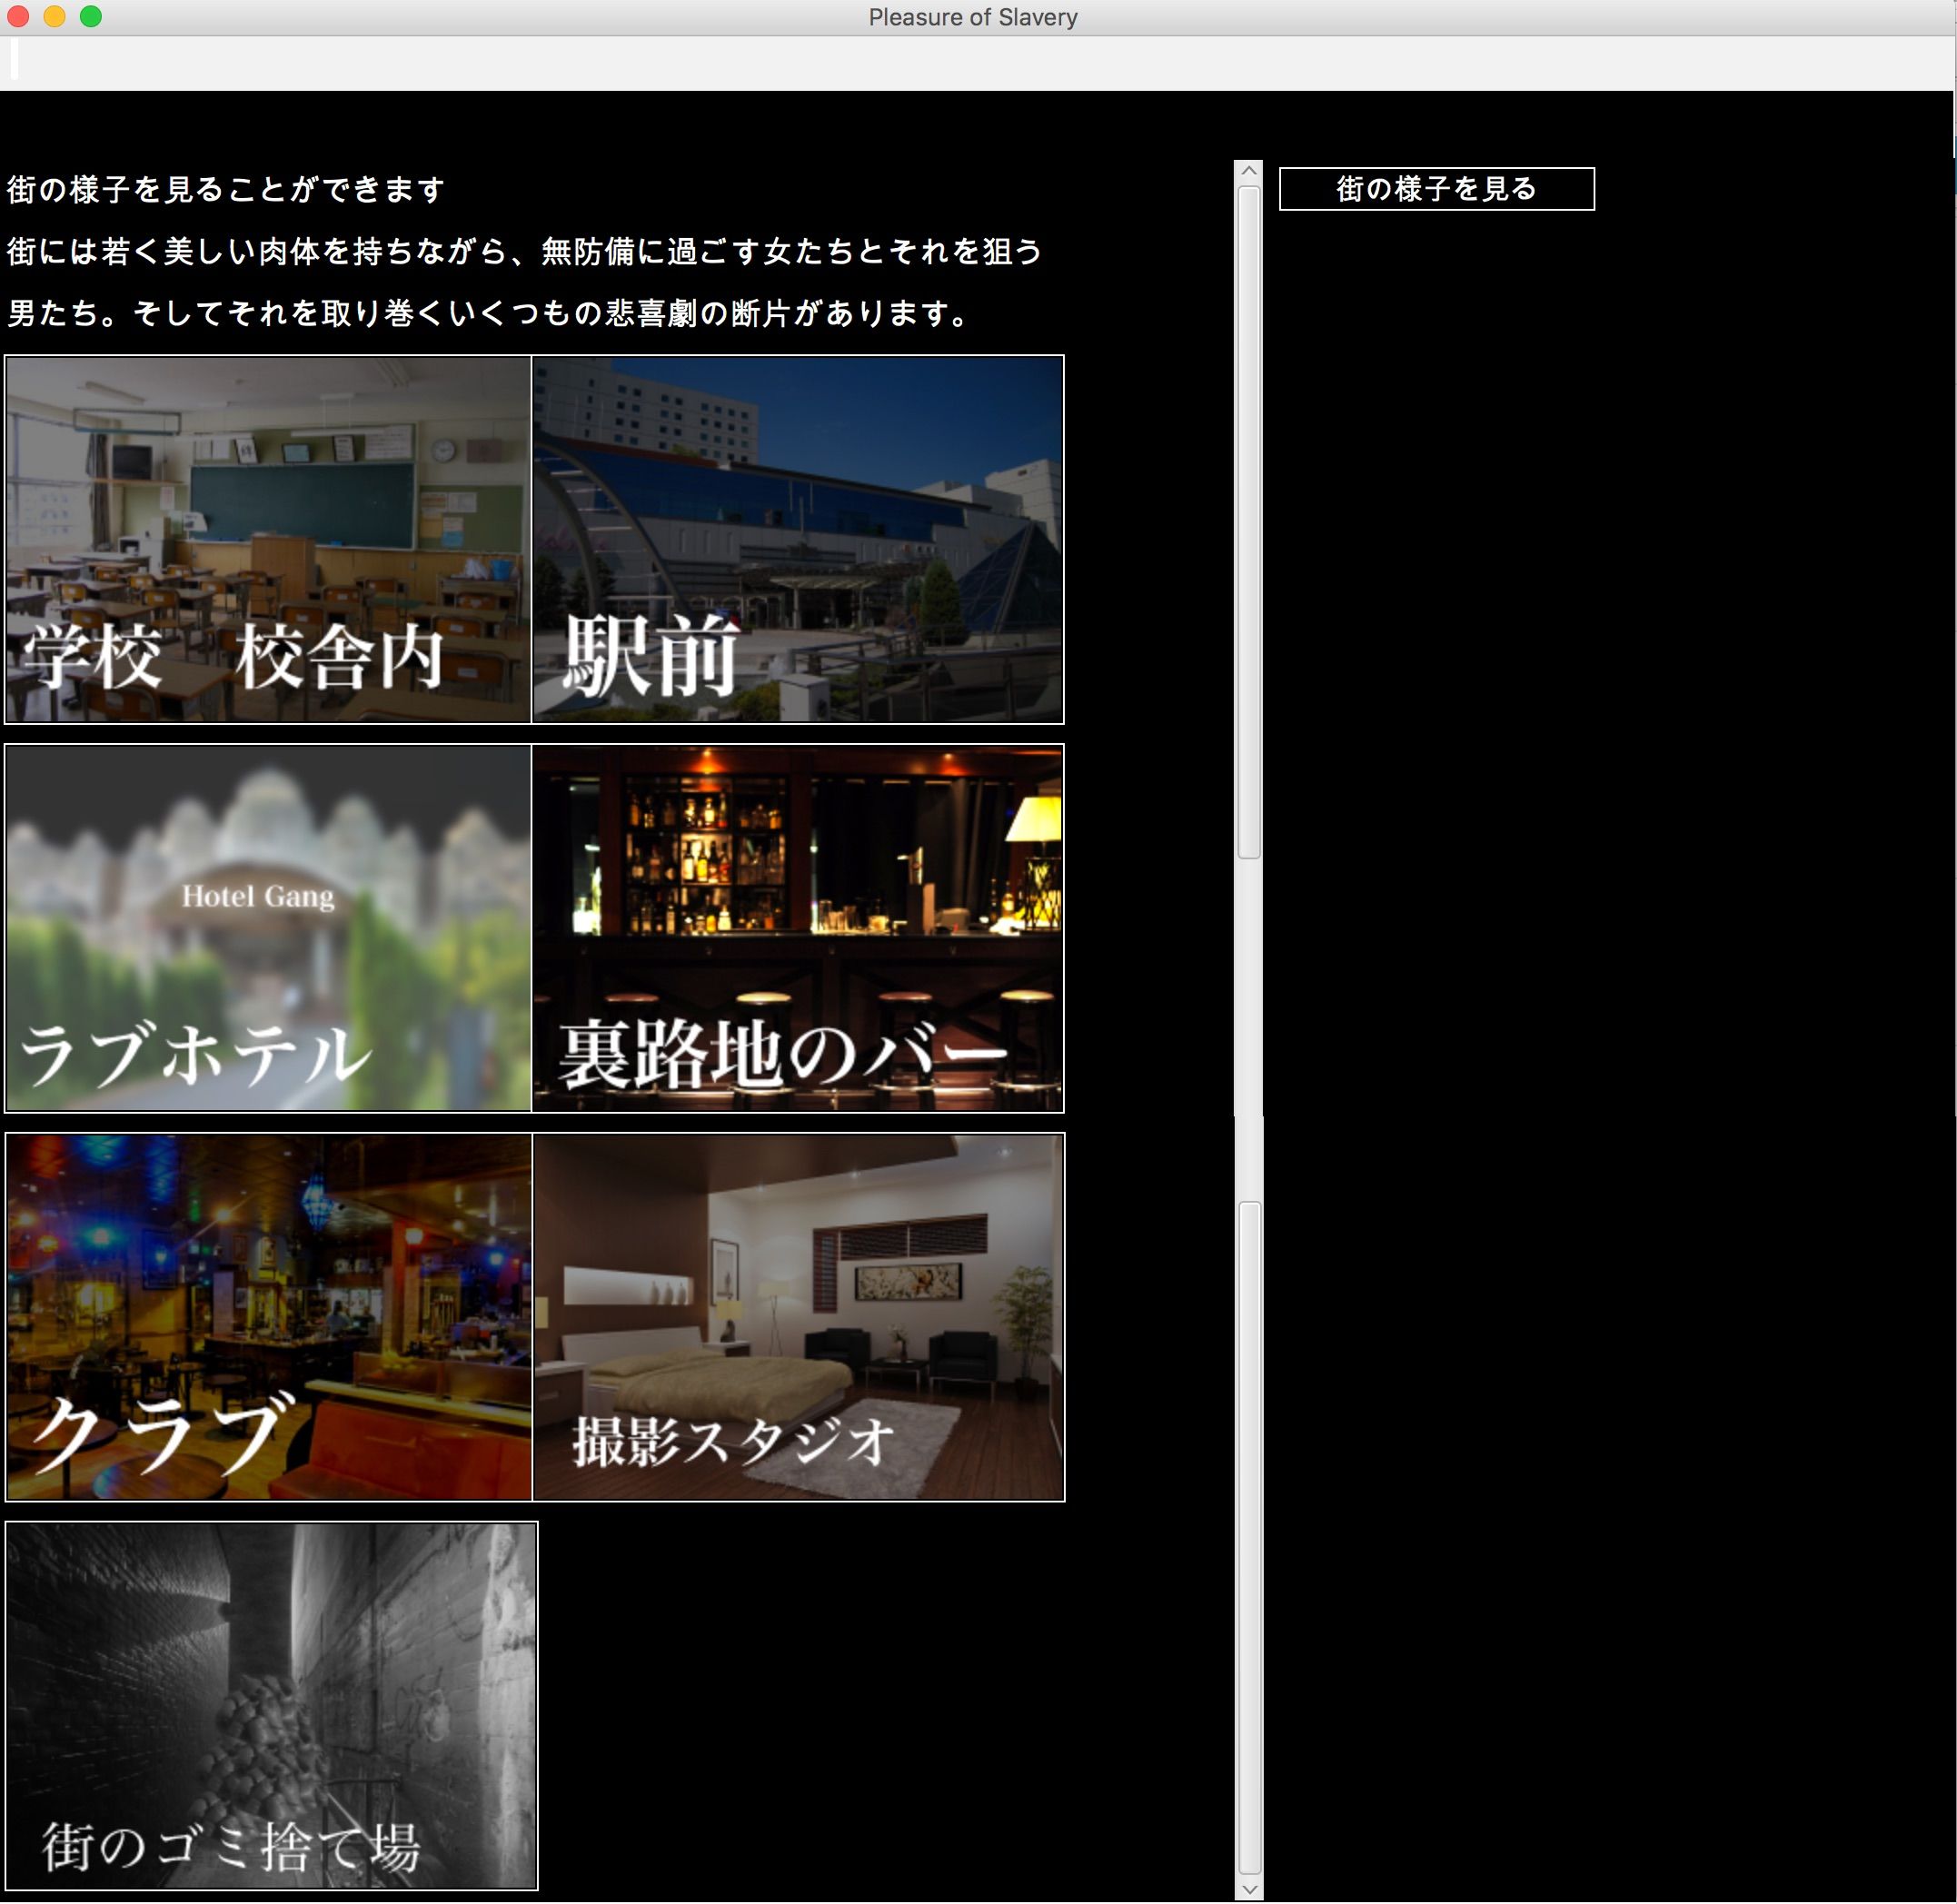Screen dimensions: 1957x1904
Task: Click the text line starting 男たち。そして
Action: coord(487,313)
